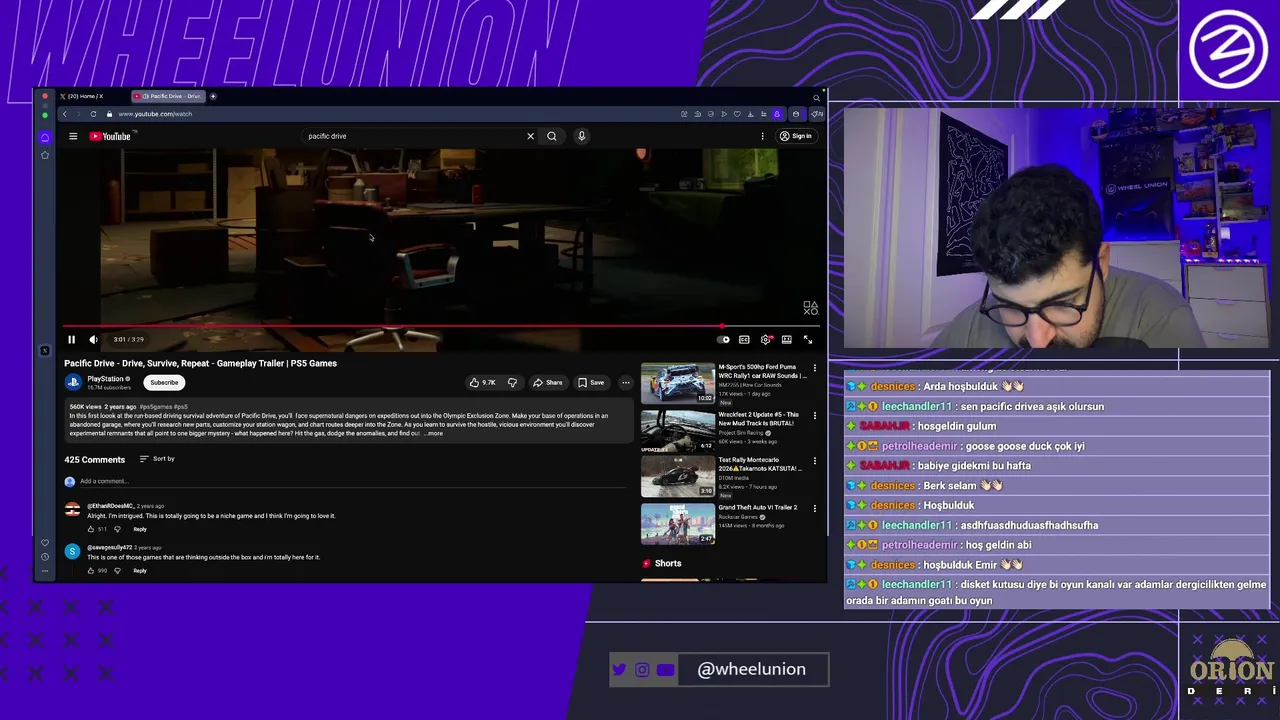Toggle the autoplay switch in player
This screenshot has width=1280, height=720.
pos(723,340)
